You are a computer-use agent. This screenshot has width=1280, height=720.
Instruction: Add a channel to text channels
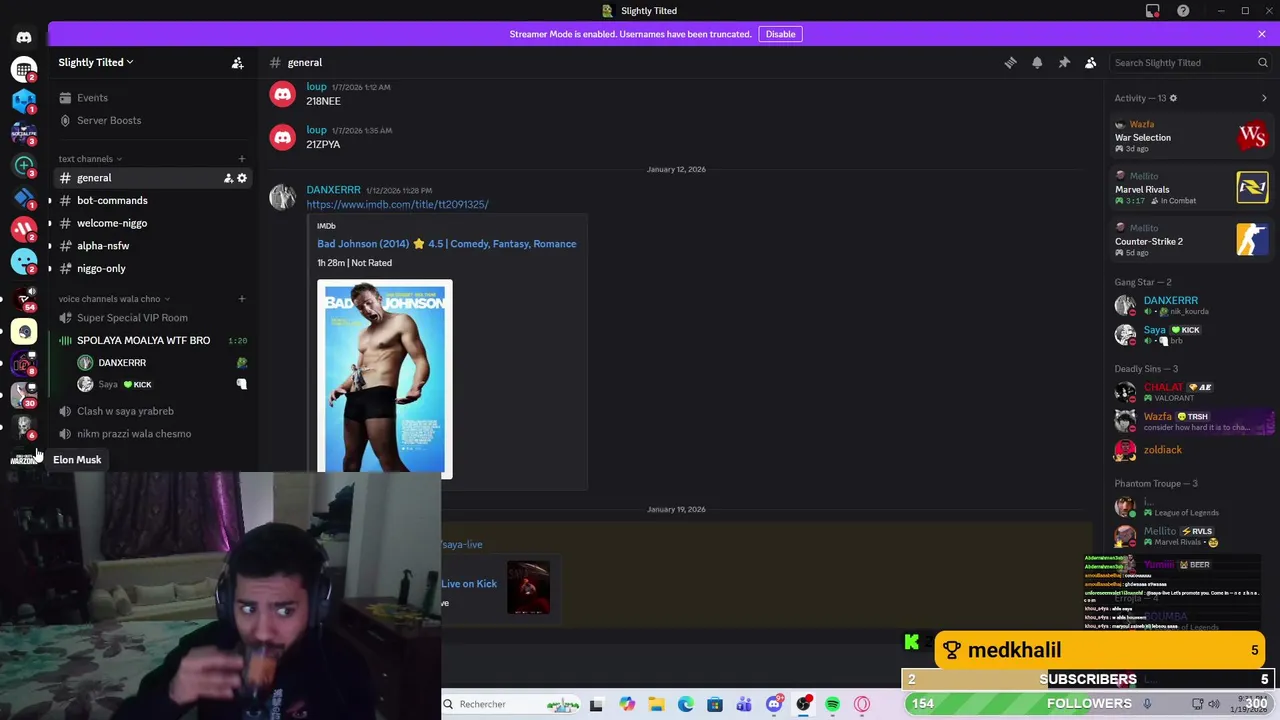tap(241, 159)
